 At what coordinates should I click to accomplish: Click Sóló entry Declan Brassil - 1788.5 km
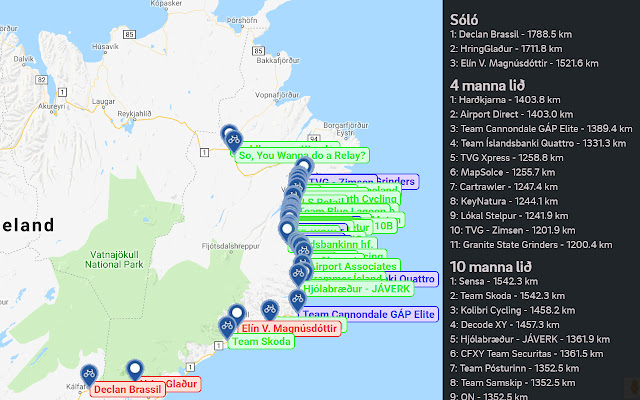tap(511, 34)
